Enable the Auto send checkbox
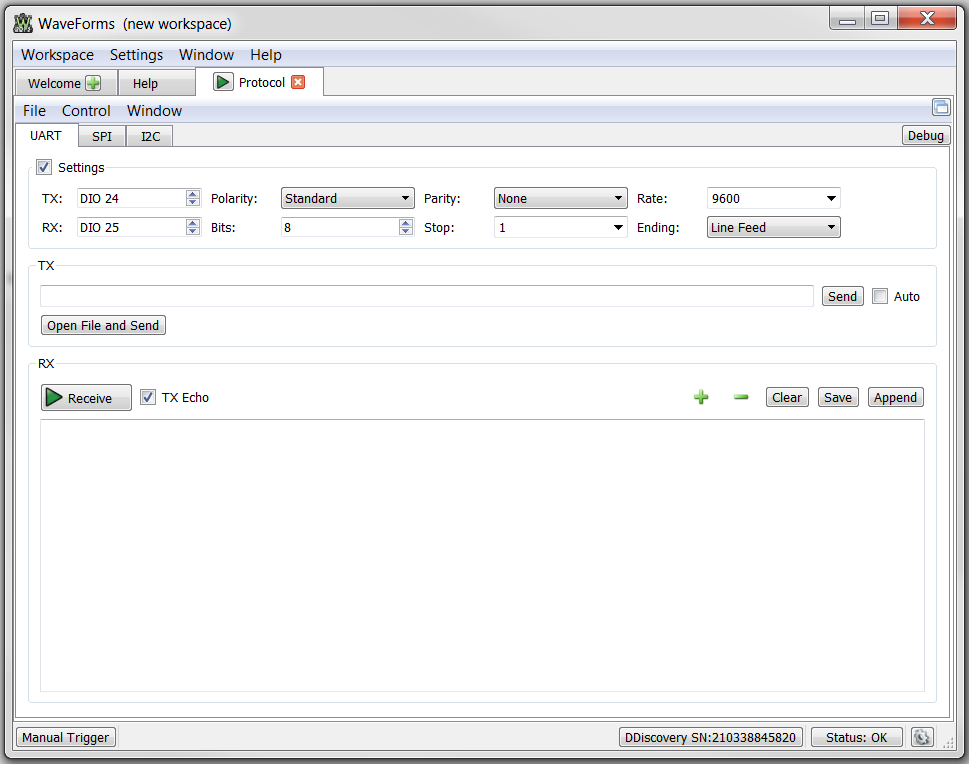 (880, 296)
